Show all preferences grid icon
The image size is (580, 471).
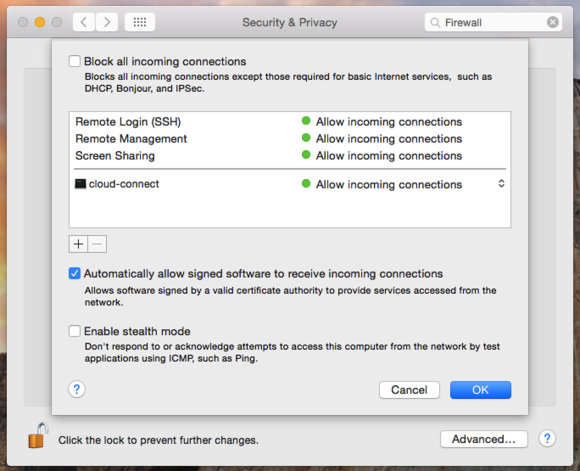coord(140,22)
